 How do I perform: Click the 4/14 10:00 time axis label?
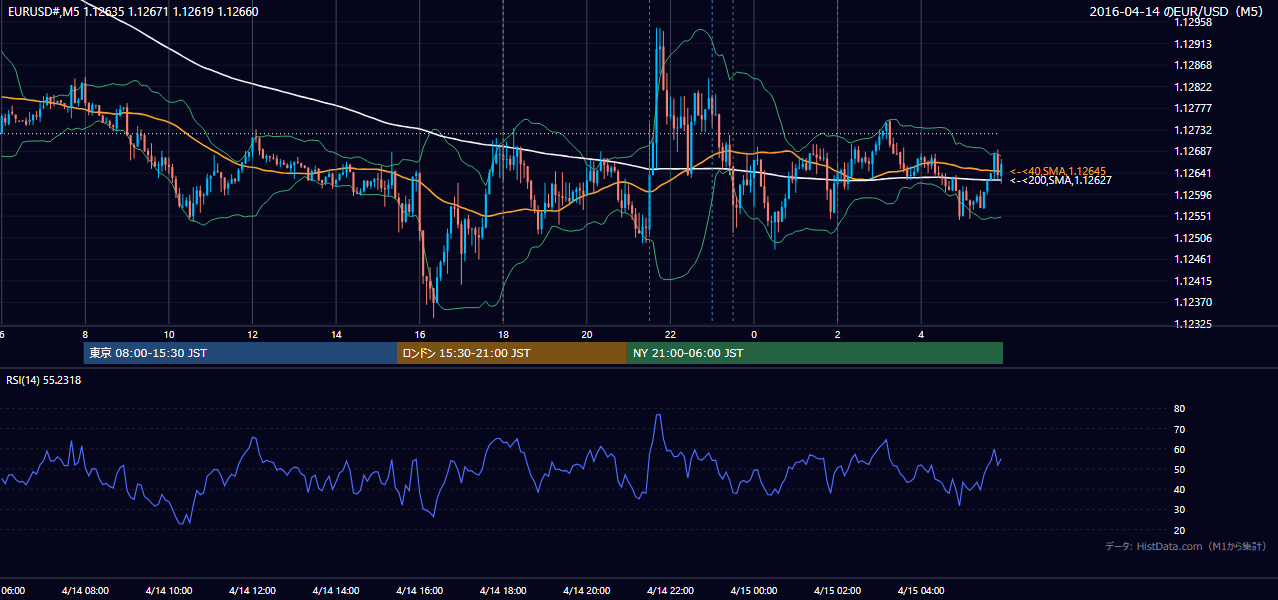coord(168,591)
